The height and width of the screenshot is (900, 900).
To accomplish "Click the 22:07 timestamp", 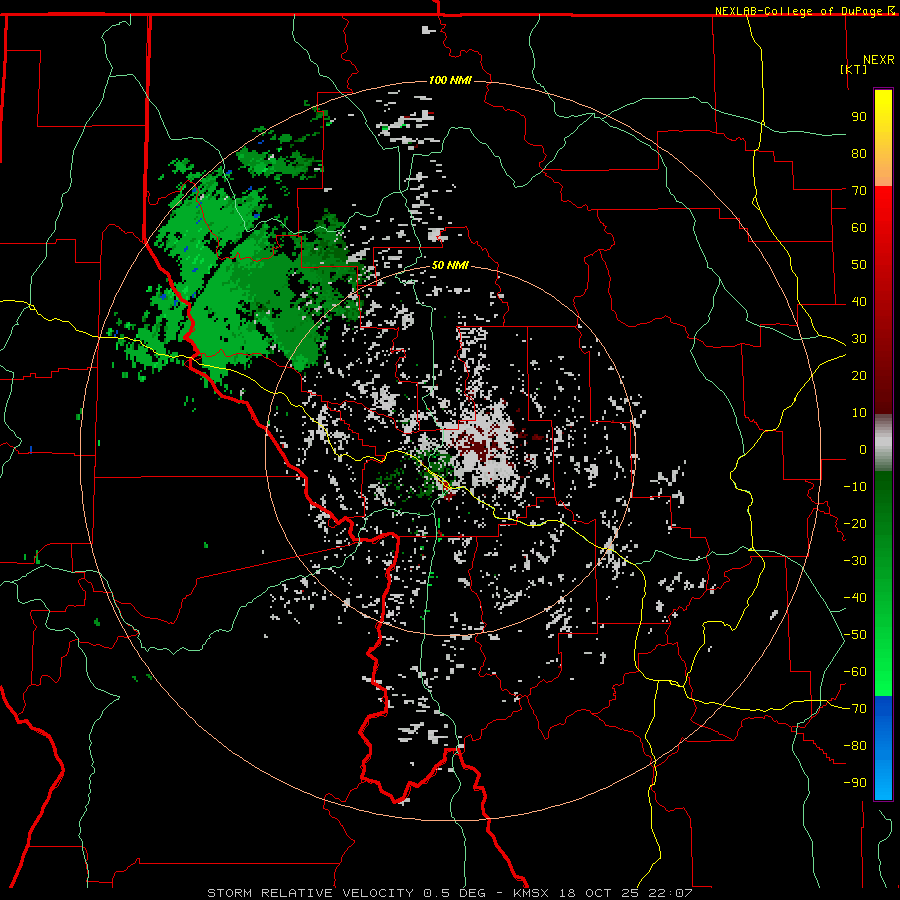I will click(670, 893).
